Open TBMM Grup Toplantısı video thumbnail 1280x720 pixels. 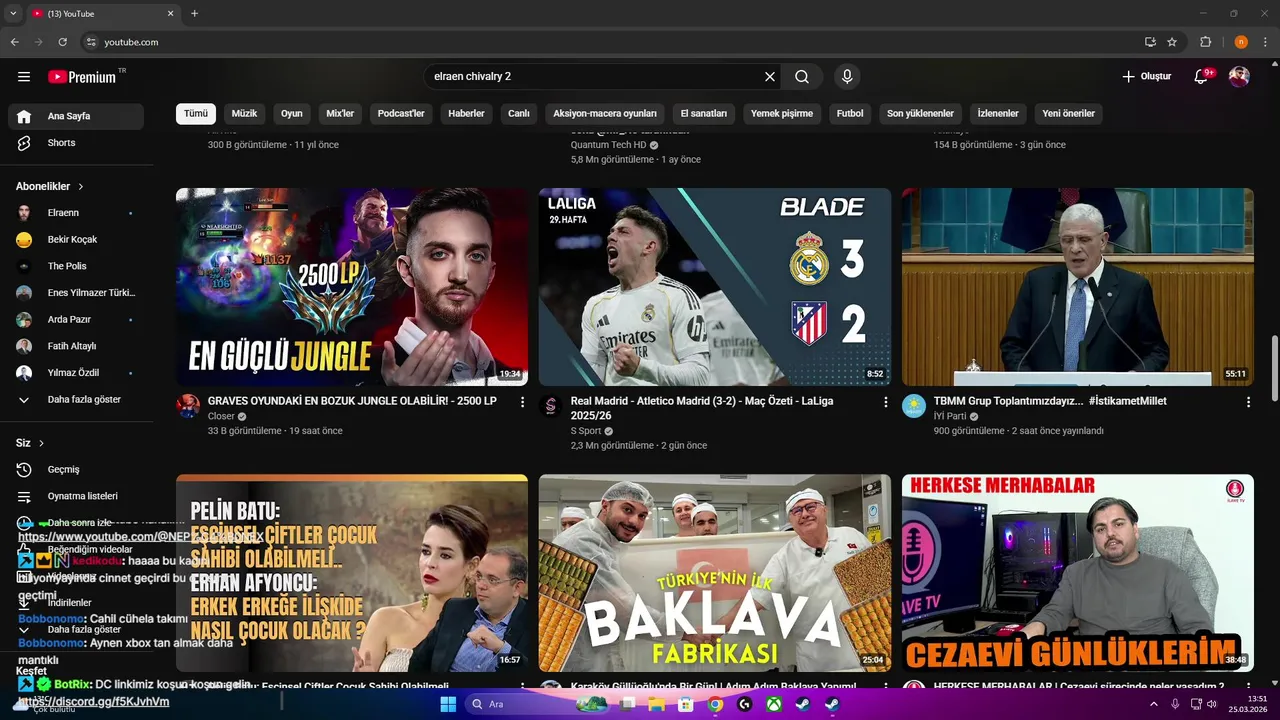coord(1078,287)
